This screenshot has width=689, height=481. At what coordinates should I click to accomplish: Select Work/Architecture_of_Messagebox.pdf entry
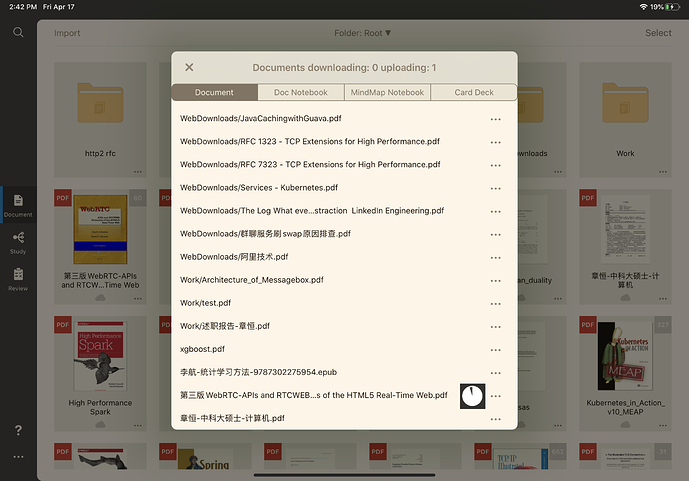[252, 280]
